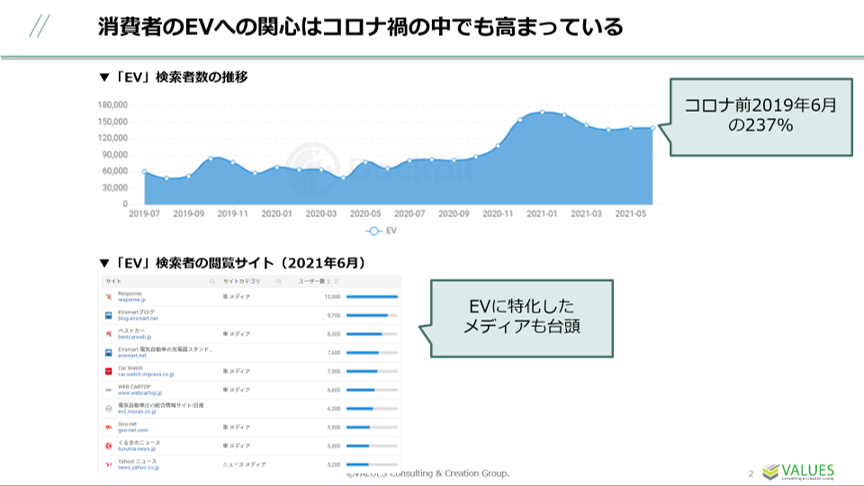This screenshot has width=864, height=486.
Task: Open the goo-net.com link
Action: click(x=132, y=430)
